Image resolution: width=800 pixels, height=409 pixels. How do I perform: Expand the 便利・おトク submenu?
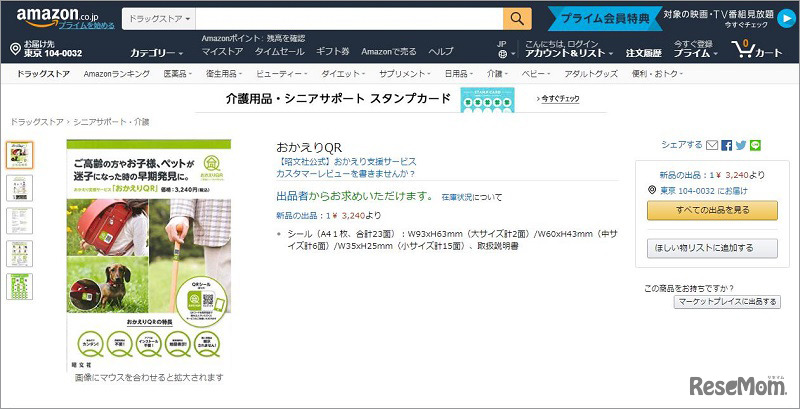pos(657,74)
